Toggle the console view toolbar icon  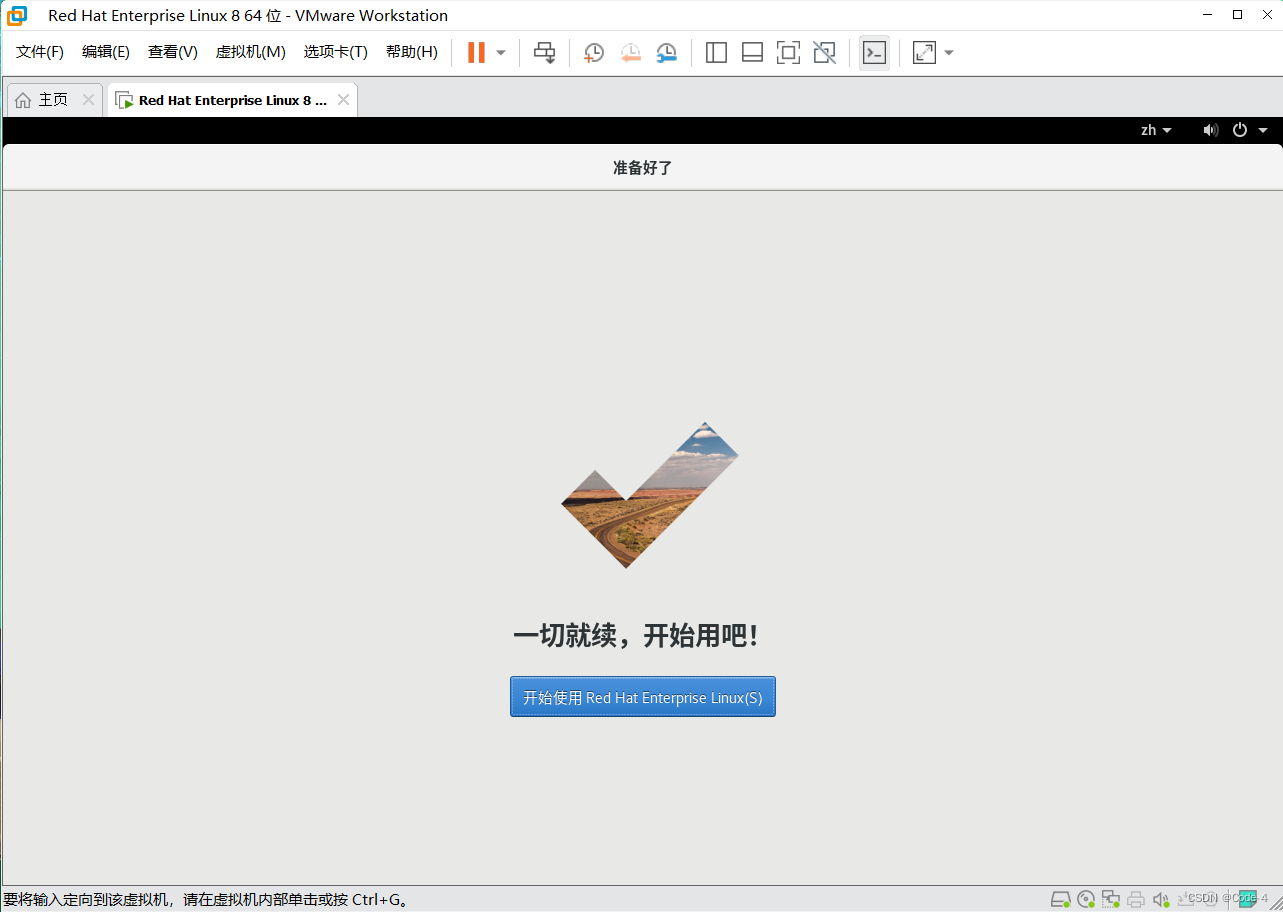tap(874, 53)
